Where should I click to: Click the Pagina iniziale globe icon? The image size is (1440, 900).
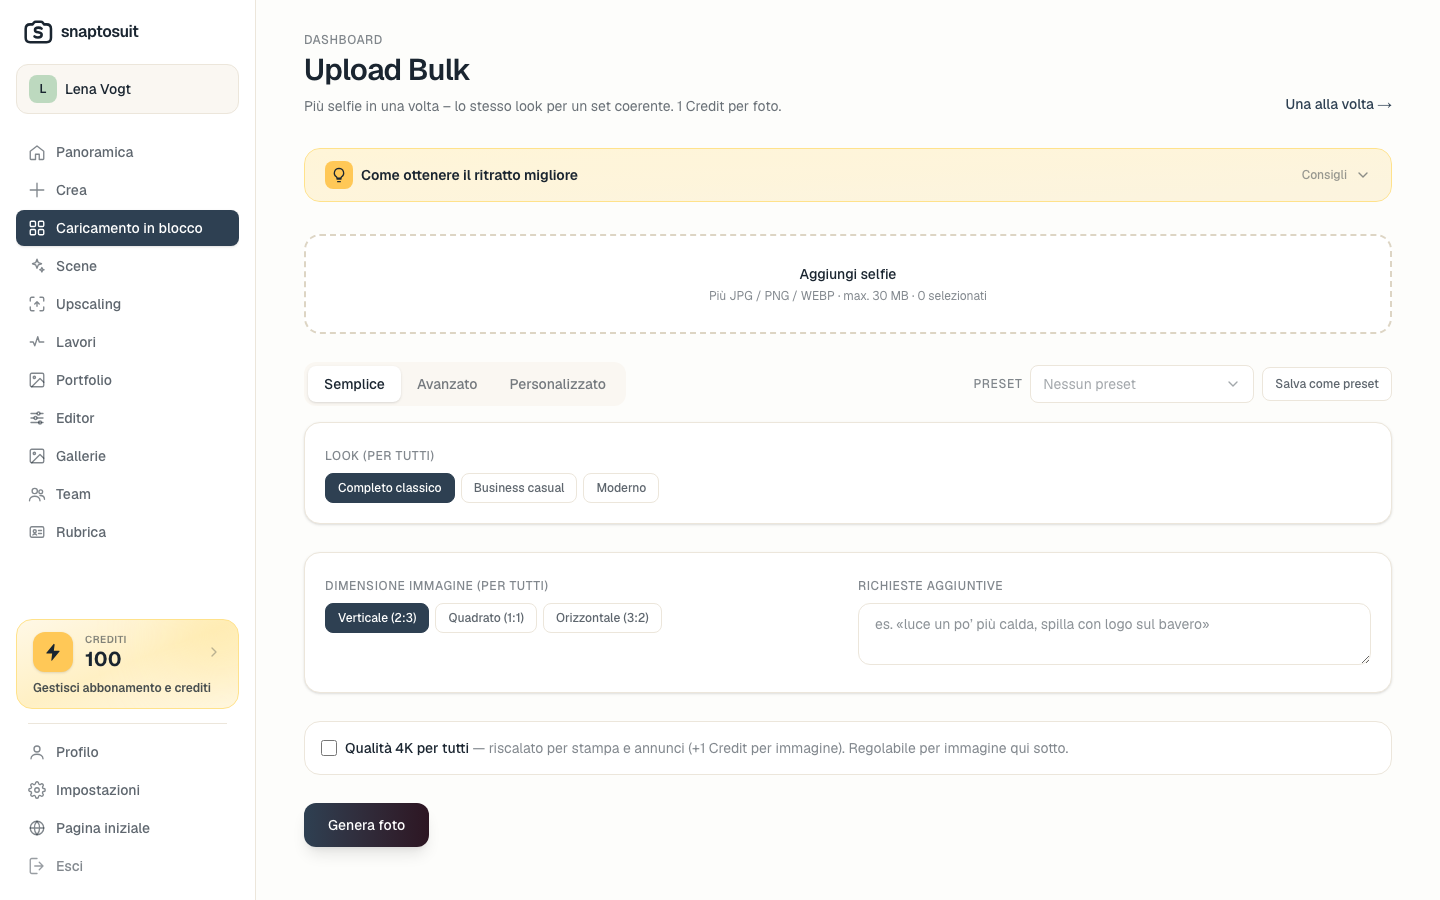click(37, 828)
